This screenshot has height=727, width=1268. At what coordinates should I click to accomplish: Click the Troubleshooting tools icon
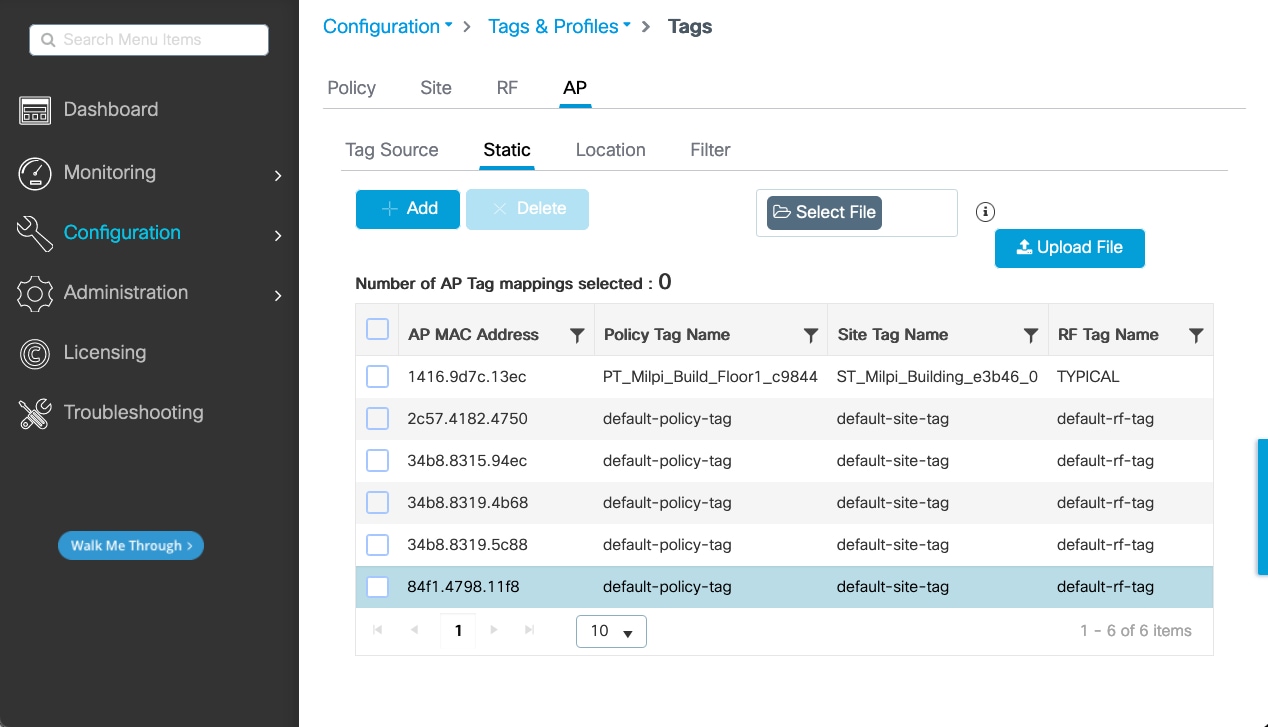pyautogui.click(x=35, y=413)
